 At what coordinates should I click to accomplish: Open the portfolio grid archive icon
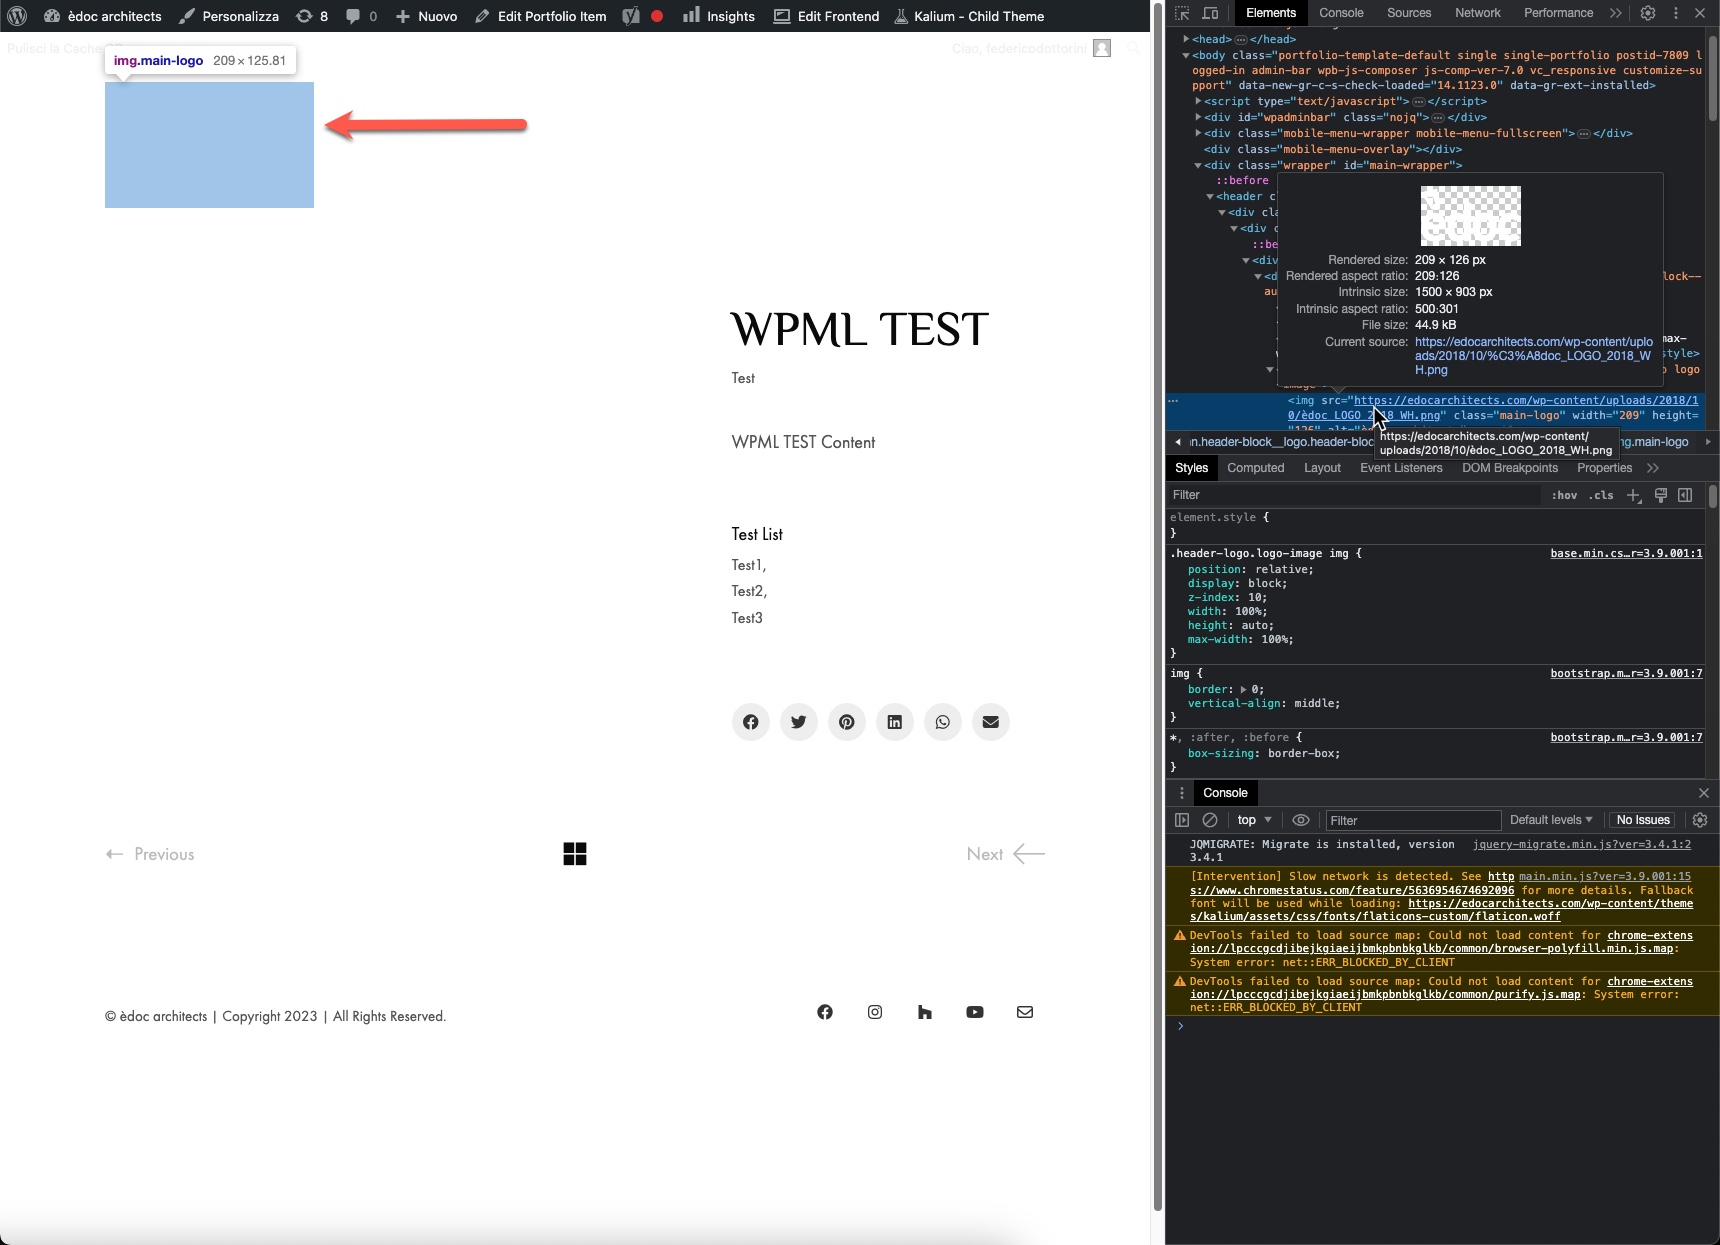575,854
